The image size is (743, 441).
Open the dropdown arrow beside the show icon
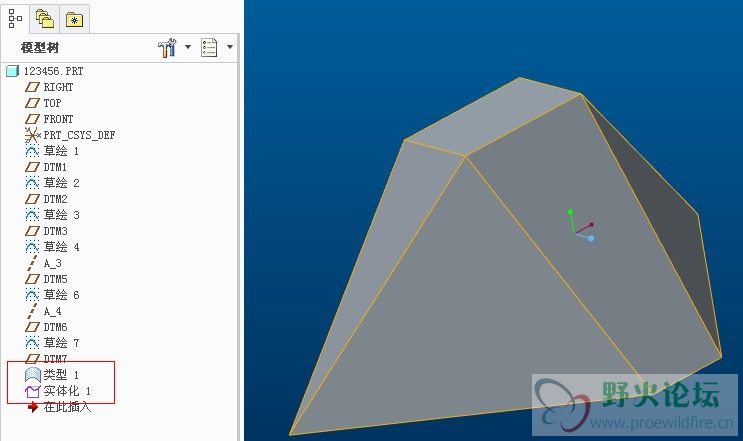[x=230, y=47]
